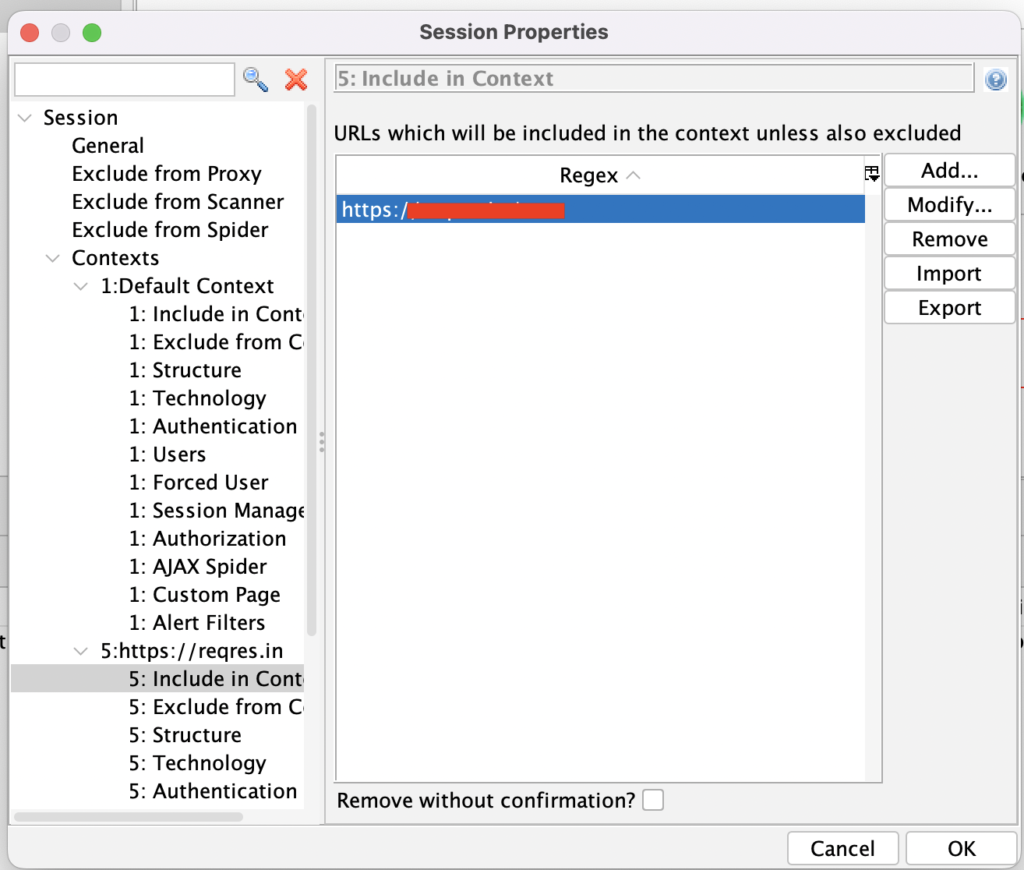Screen dimensions: 1024x870
Task: Click the Remove button
Action: click(x=949, y=239)
